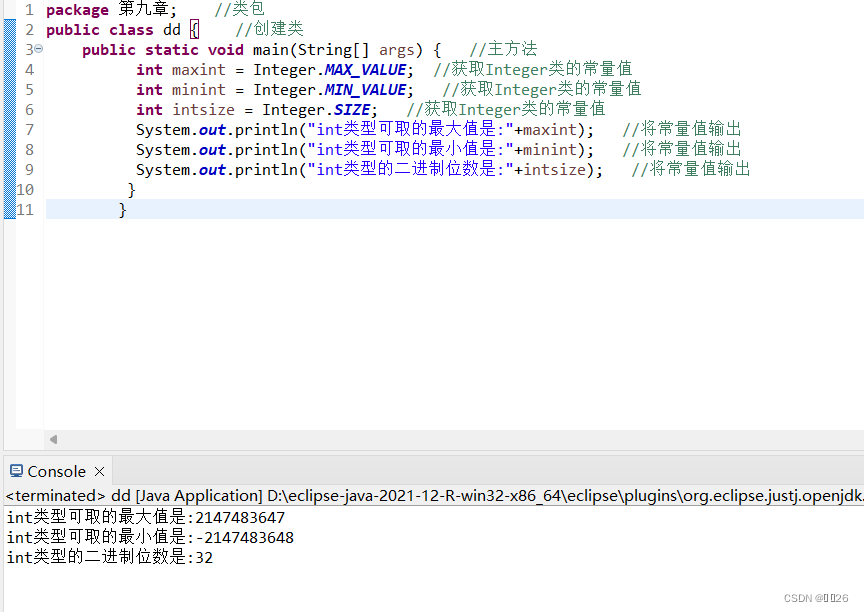The width and height of the screenshot is (864, 612).
Task: Collapse the main method fold marker on line 3
Action: (39, 49)
